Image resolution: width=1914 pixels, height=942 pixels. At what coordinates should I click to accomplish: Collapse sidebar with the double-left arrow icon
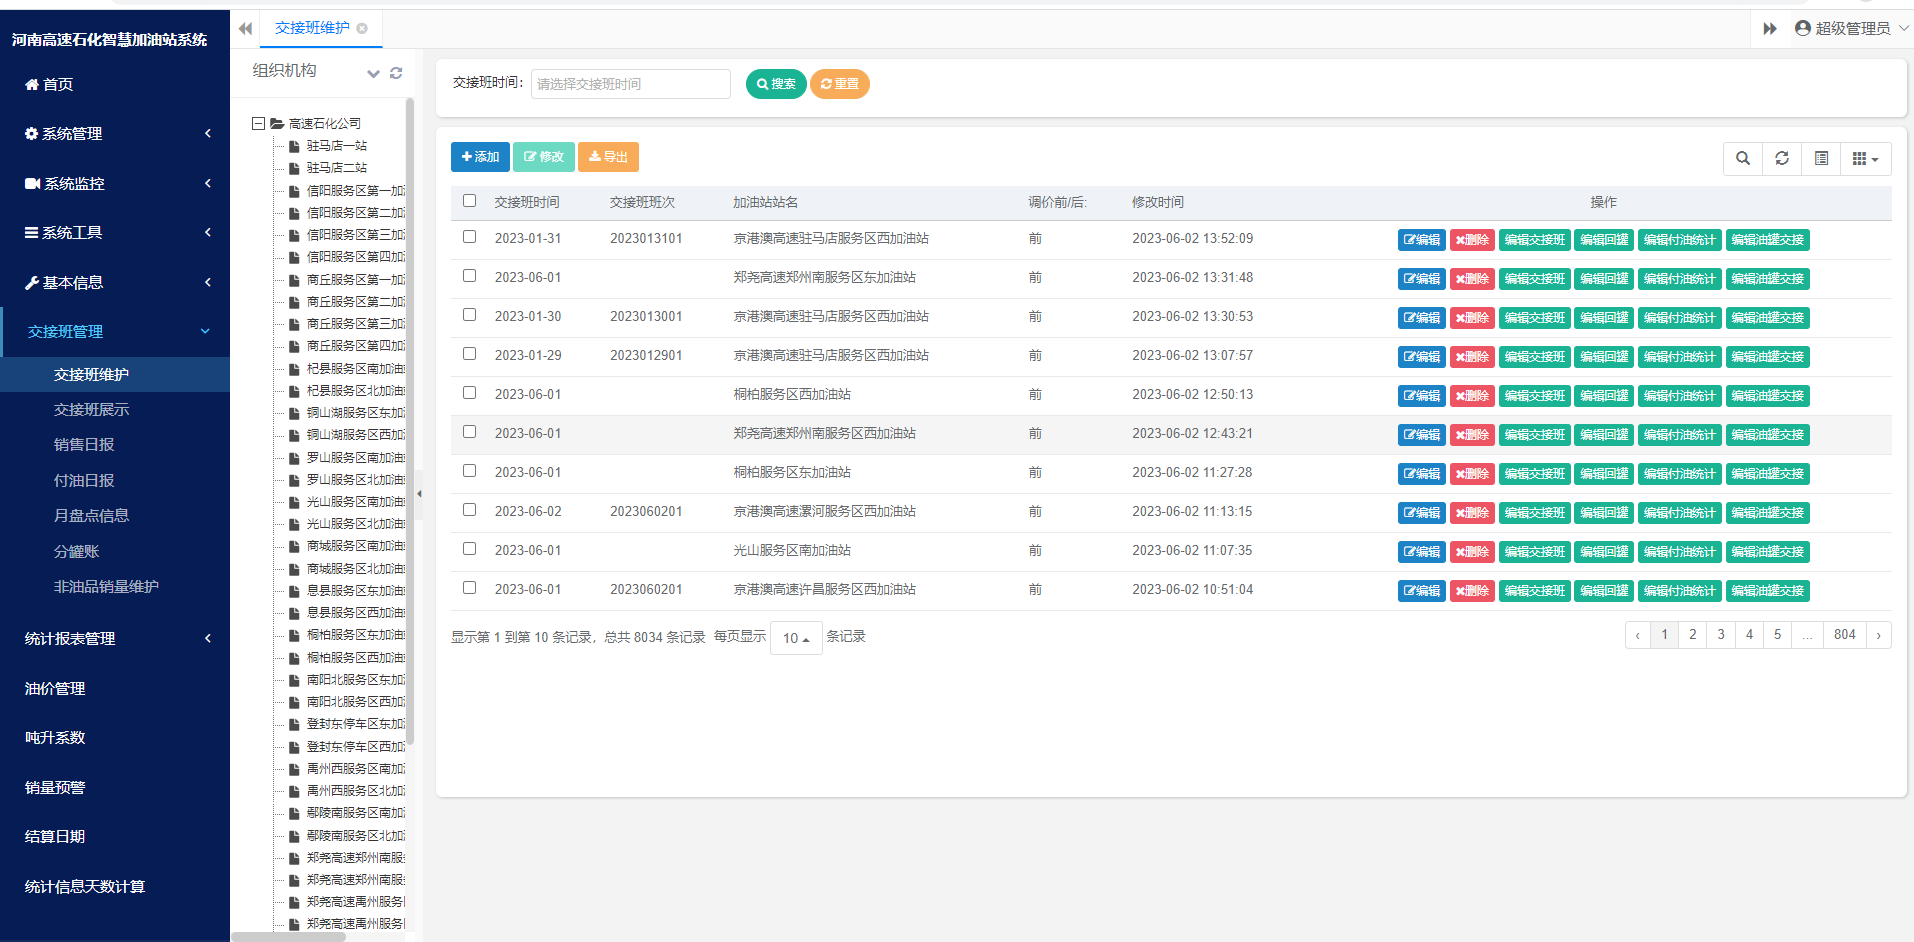point(245,28)
